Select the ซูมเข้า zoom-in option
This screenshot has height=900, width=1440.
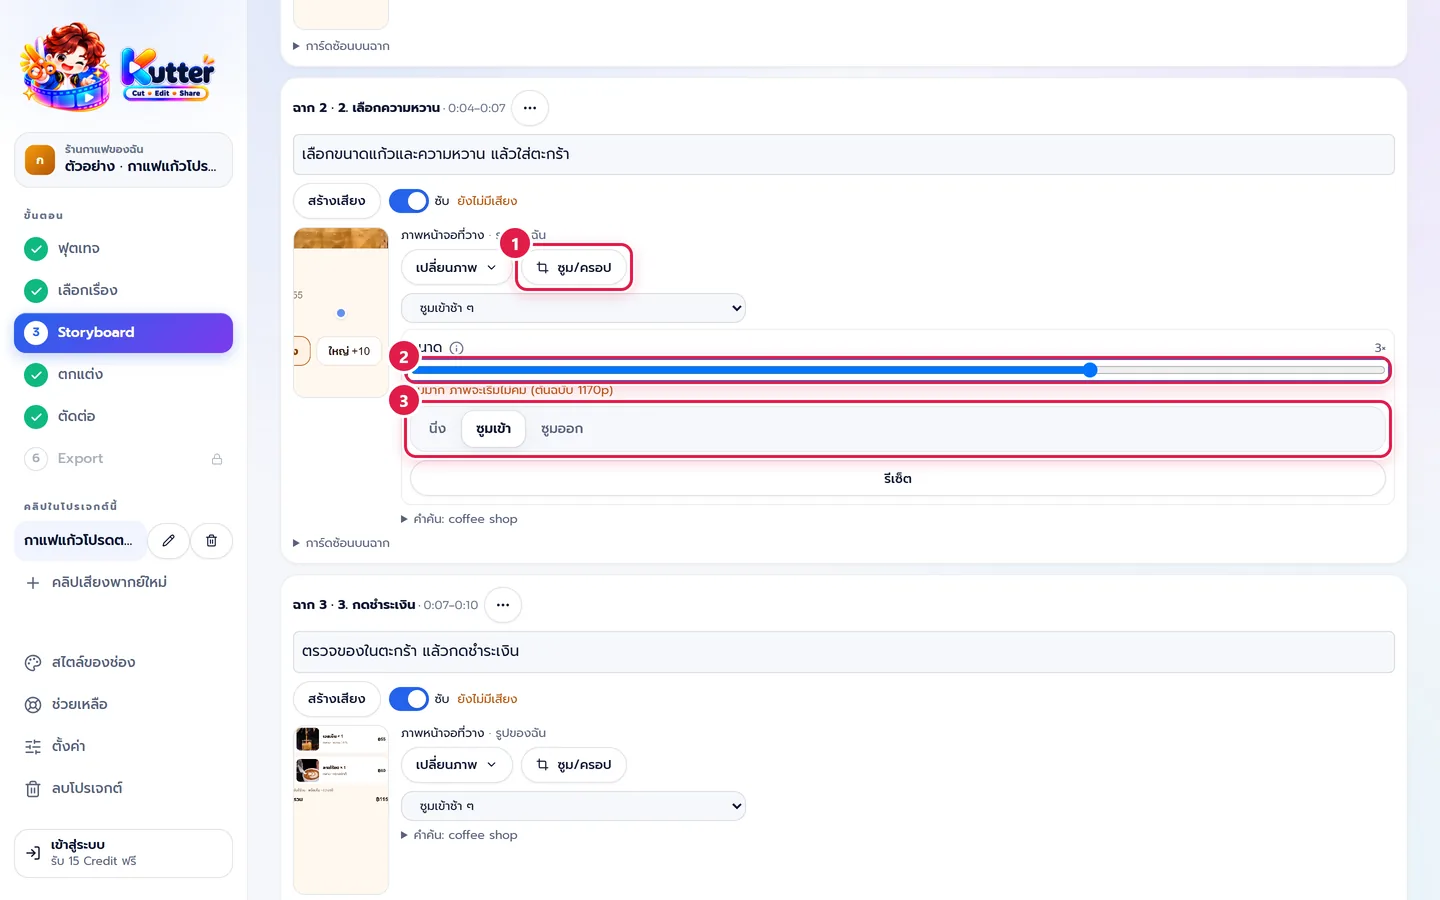click(x=493, y=429)
